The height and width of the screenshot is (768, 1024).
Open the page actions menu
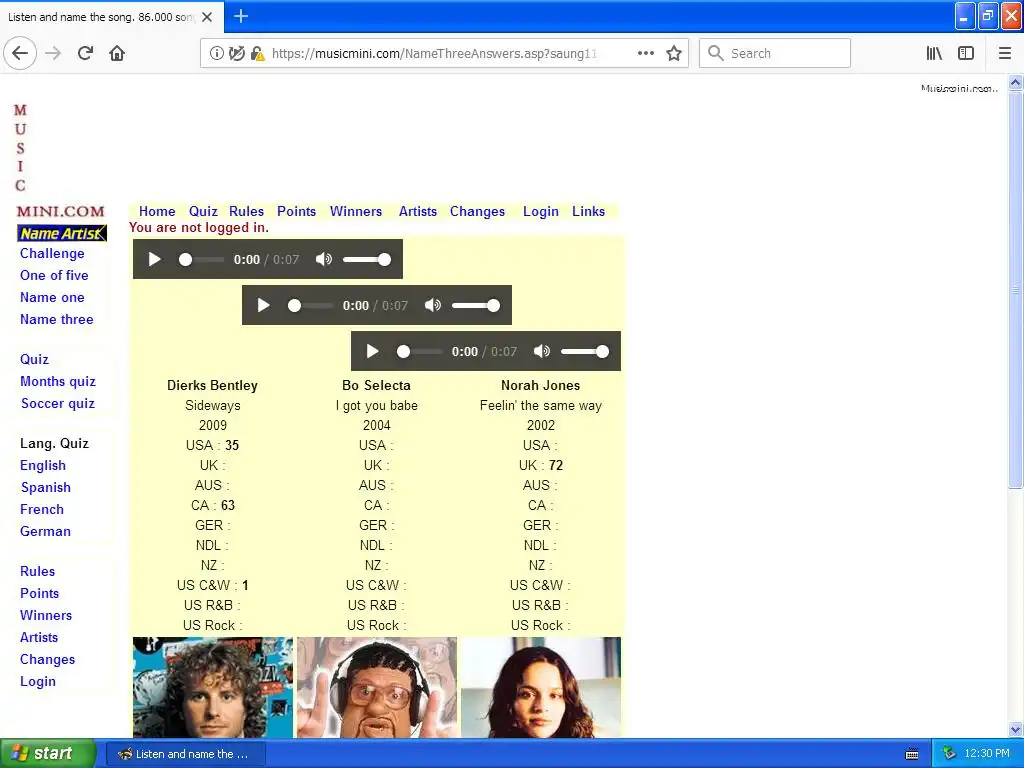click(x=645, y=53)
